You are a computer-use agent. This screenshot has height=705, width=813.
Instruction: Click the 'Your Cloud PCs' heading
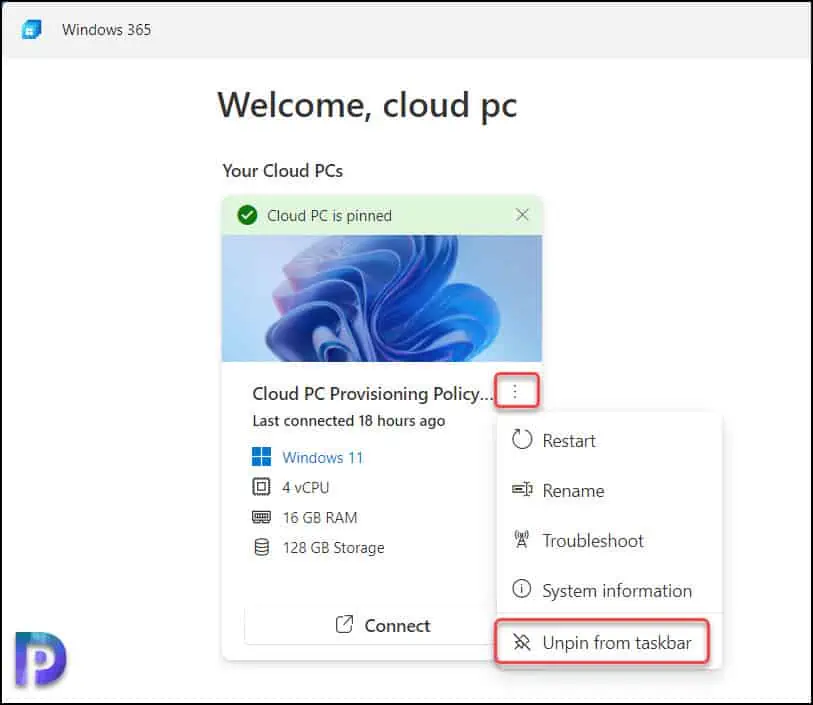coord(283,171)
